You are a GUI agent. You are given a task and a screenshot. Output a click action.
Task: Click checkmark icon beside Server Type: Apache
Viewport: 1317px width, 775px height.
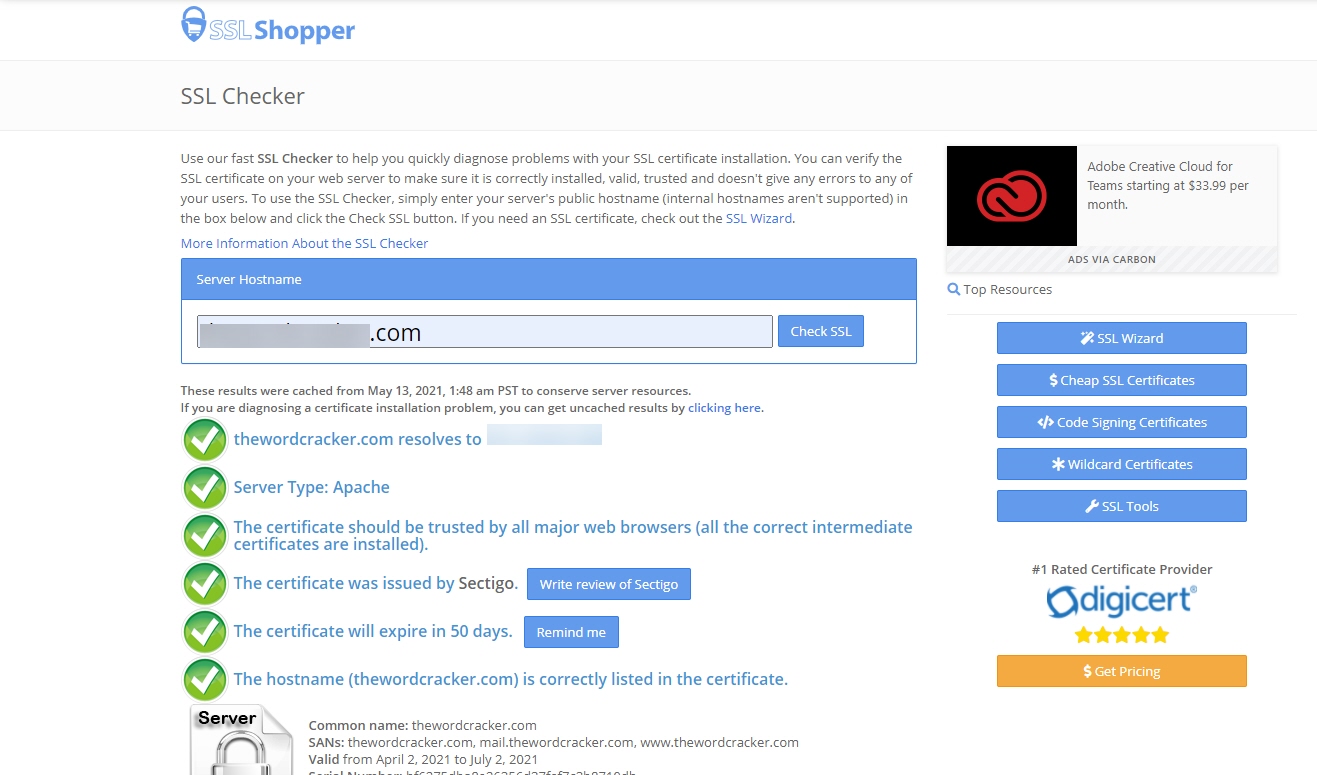(205, 488)
